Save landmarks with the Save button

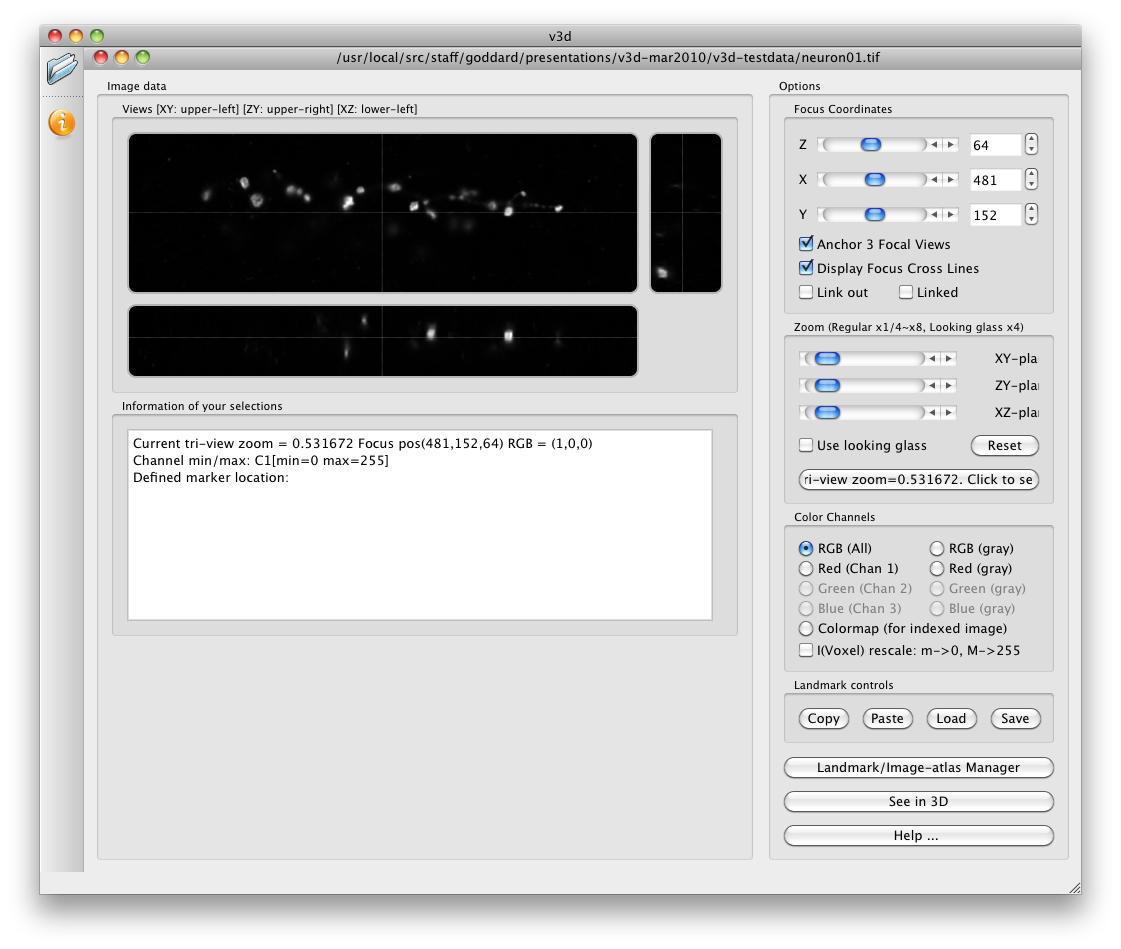point(1015,718)
